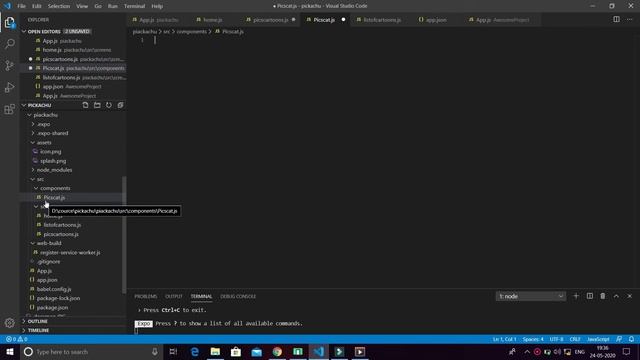
Task: Change indentation via Spaces: 4
Action: pos(533,339)
